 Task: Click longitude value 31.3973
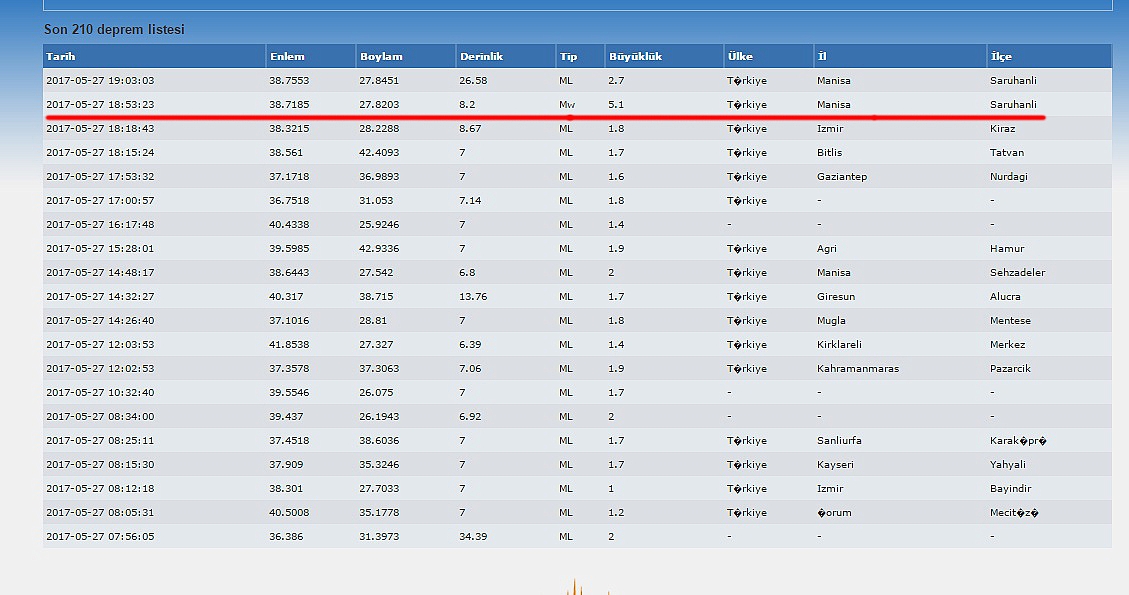tap(379, 537)
